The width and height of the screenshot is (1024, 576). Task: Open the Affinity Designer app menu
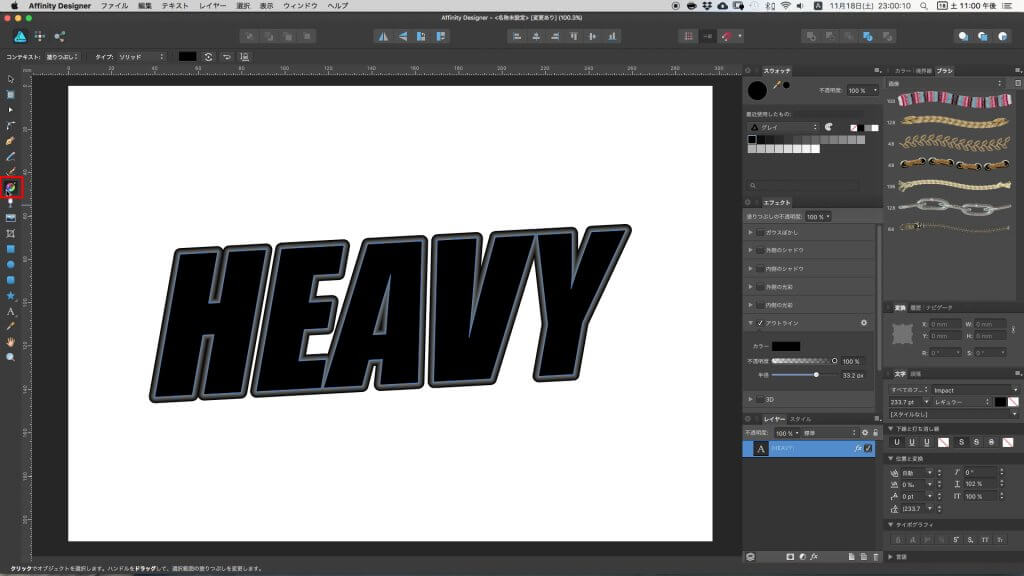59,5
